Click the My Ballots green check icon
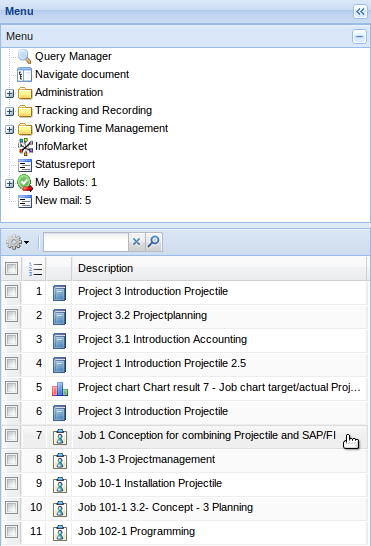This screenshot has height=546, width=371. 25,183
